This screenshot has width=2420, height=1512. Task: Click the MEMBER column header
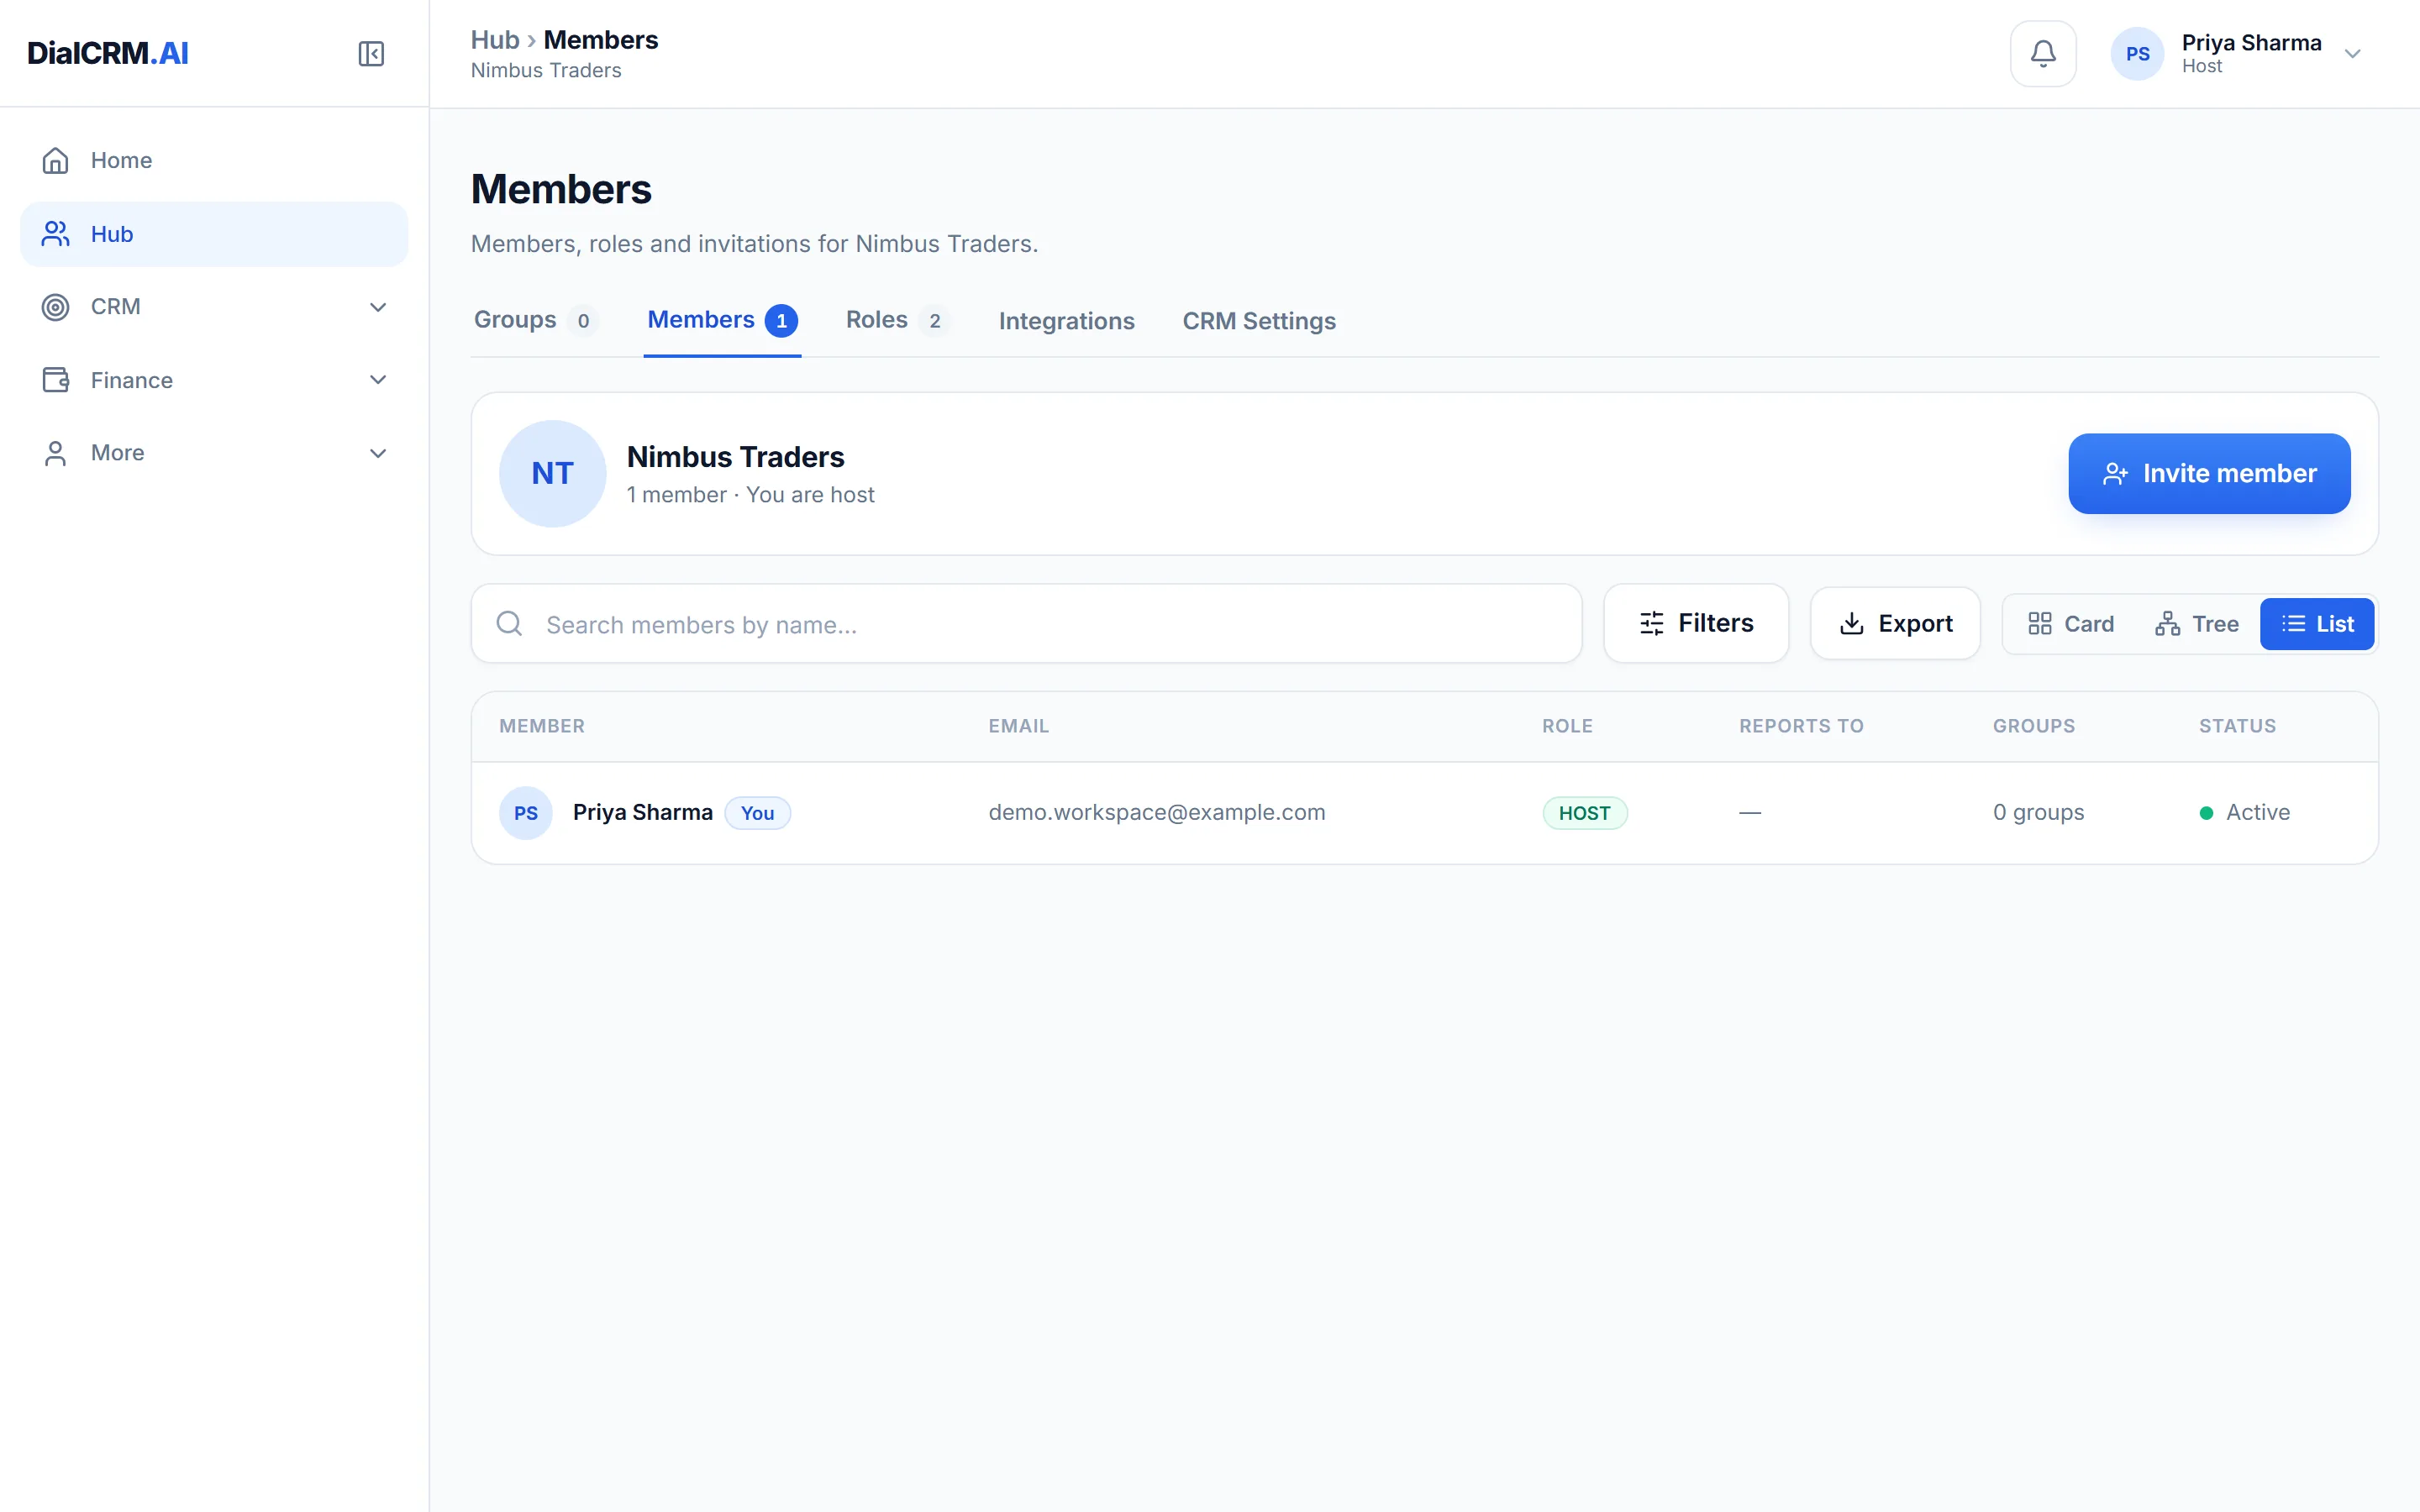tap(542, 726)
